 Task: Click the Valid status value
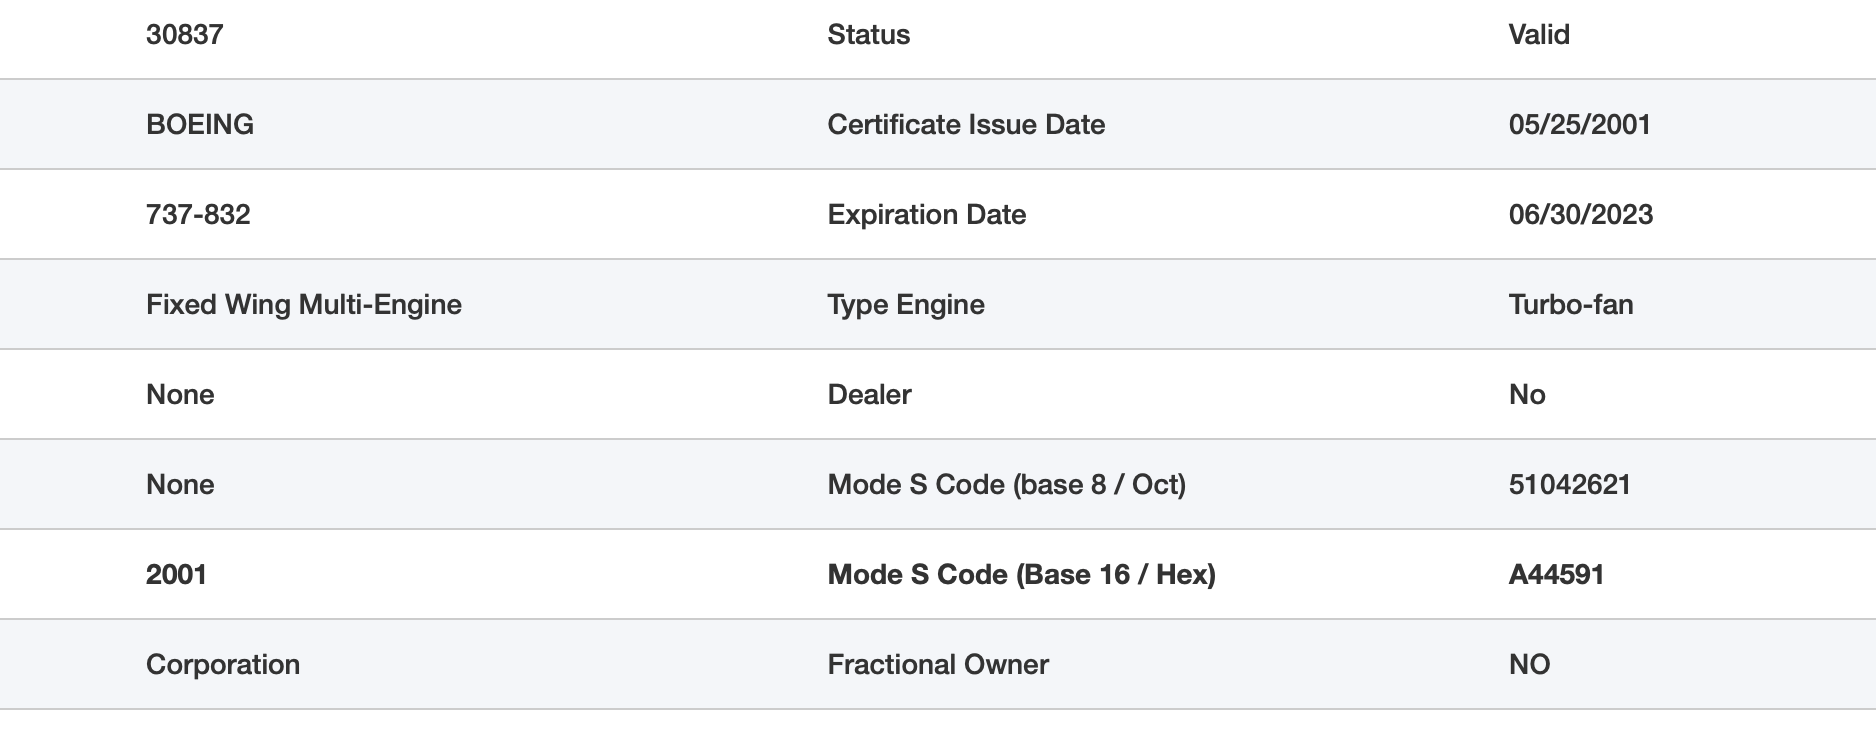tap(1538, 35)
